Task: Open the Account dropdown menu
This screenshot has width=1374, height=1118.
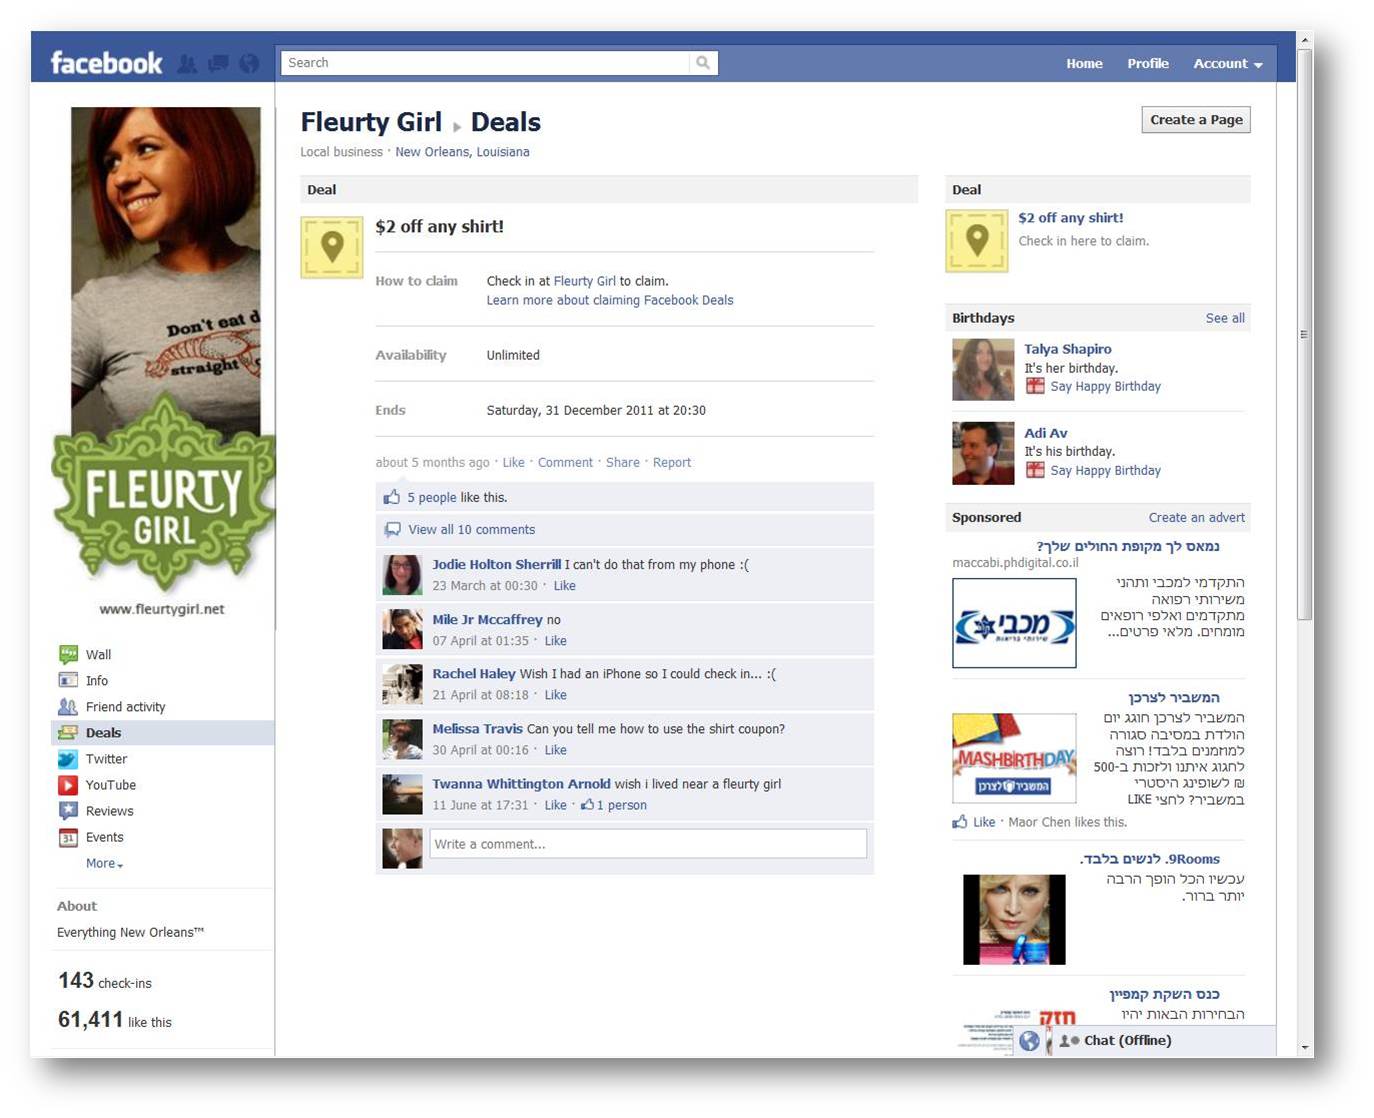Action: click(1228, 64)
